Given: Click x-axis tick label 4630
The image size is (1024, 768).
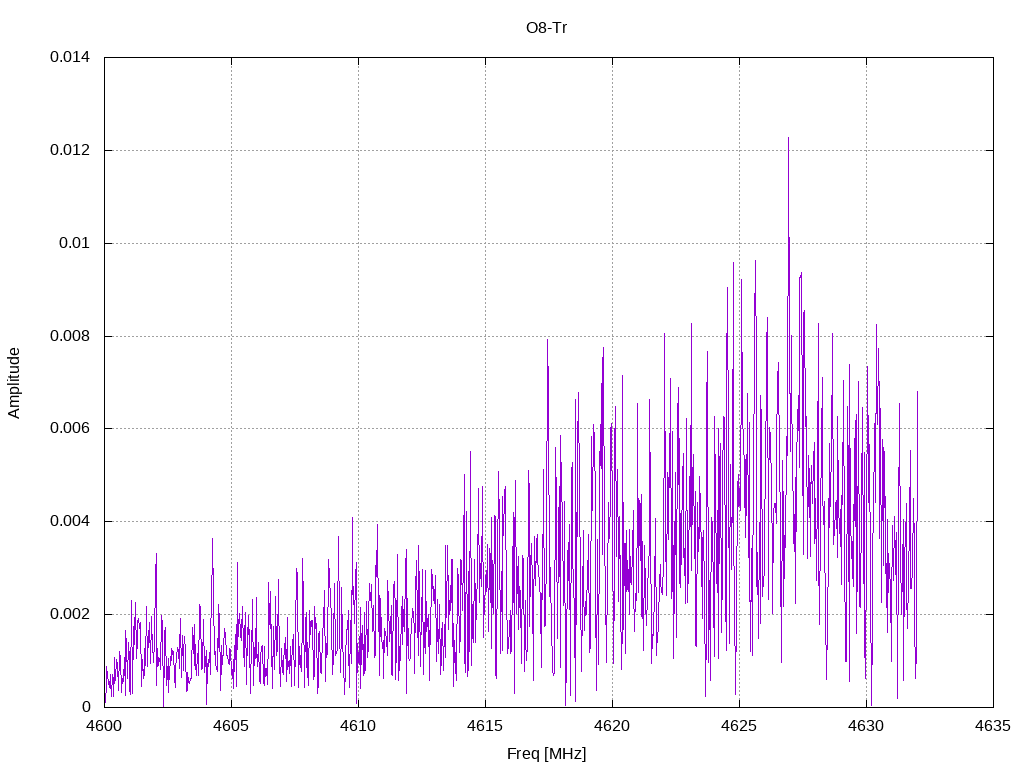Looking at the screenshot, I should 867,726.
